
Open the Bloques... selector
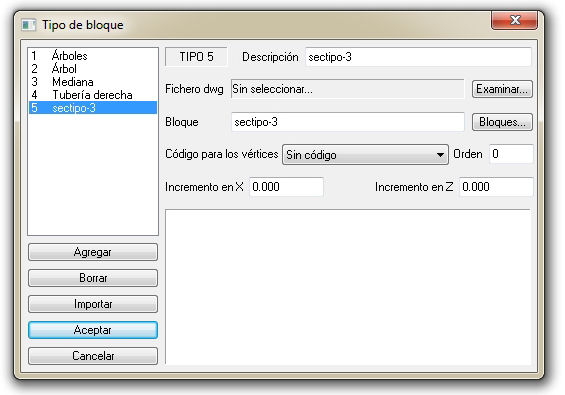pos(502,122)
